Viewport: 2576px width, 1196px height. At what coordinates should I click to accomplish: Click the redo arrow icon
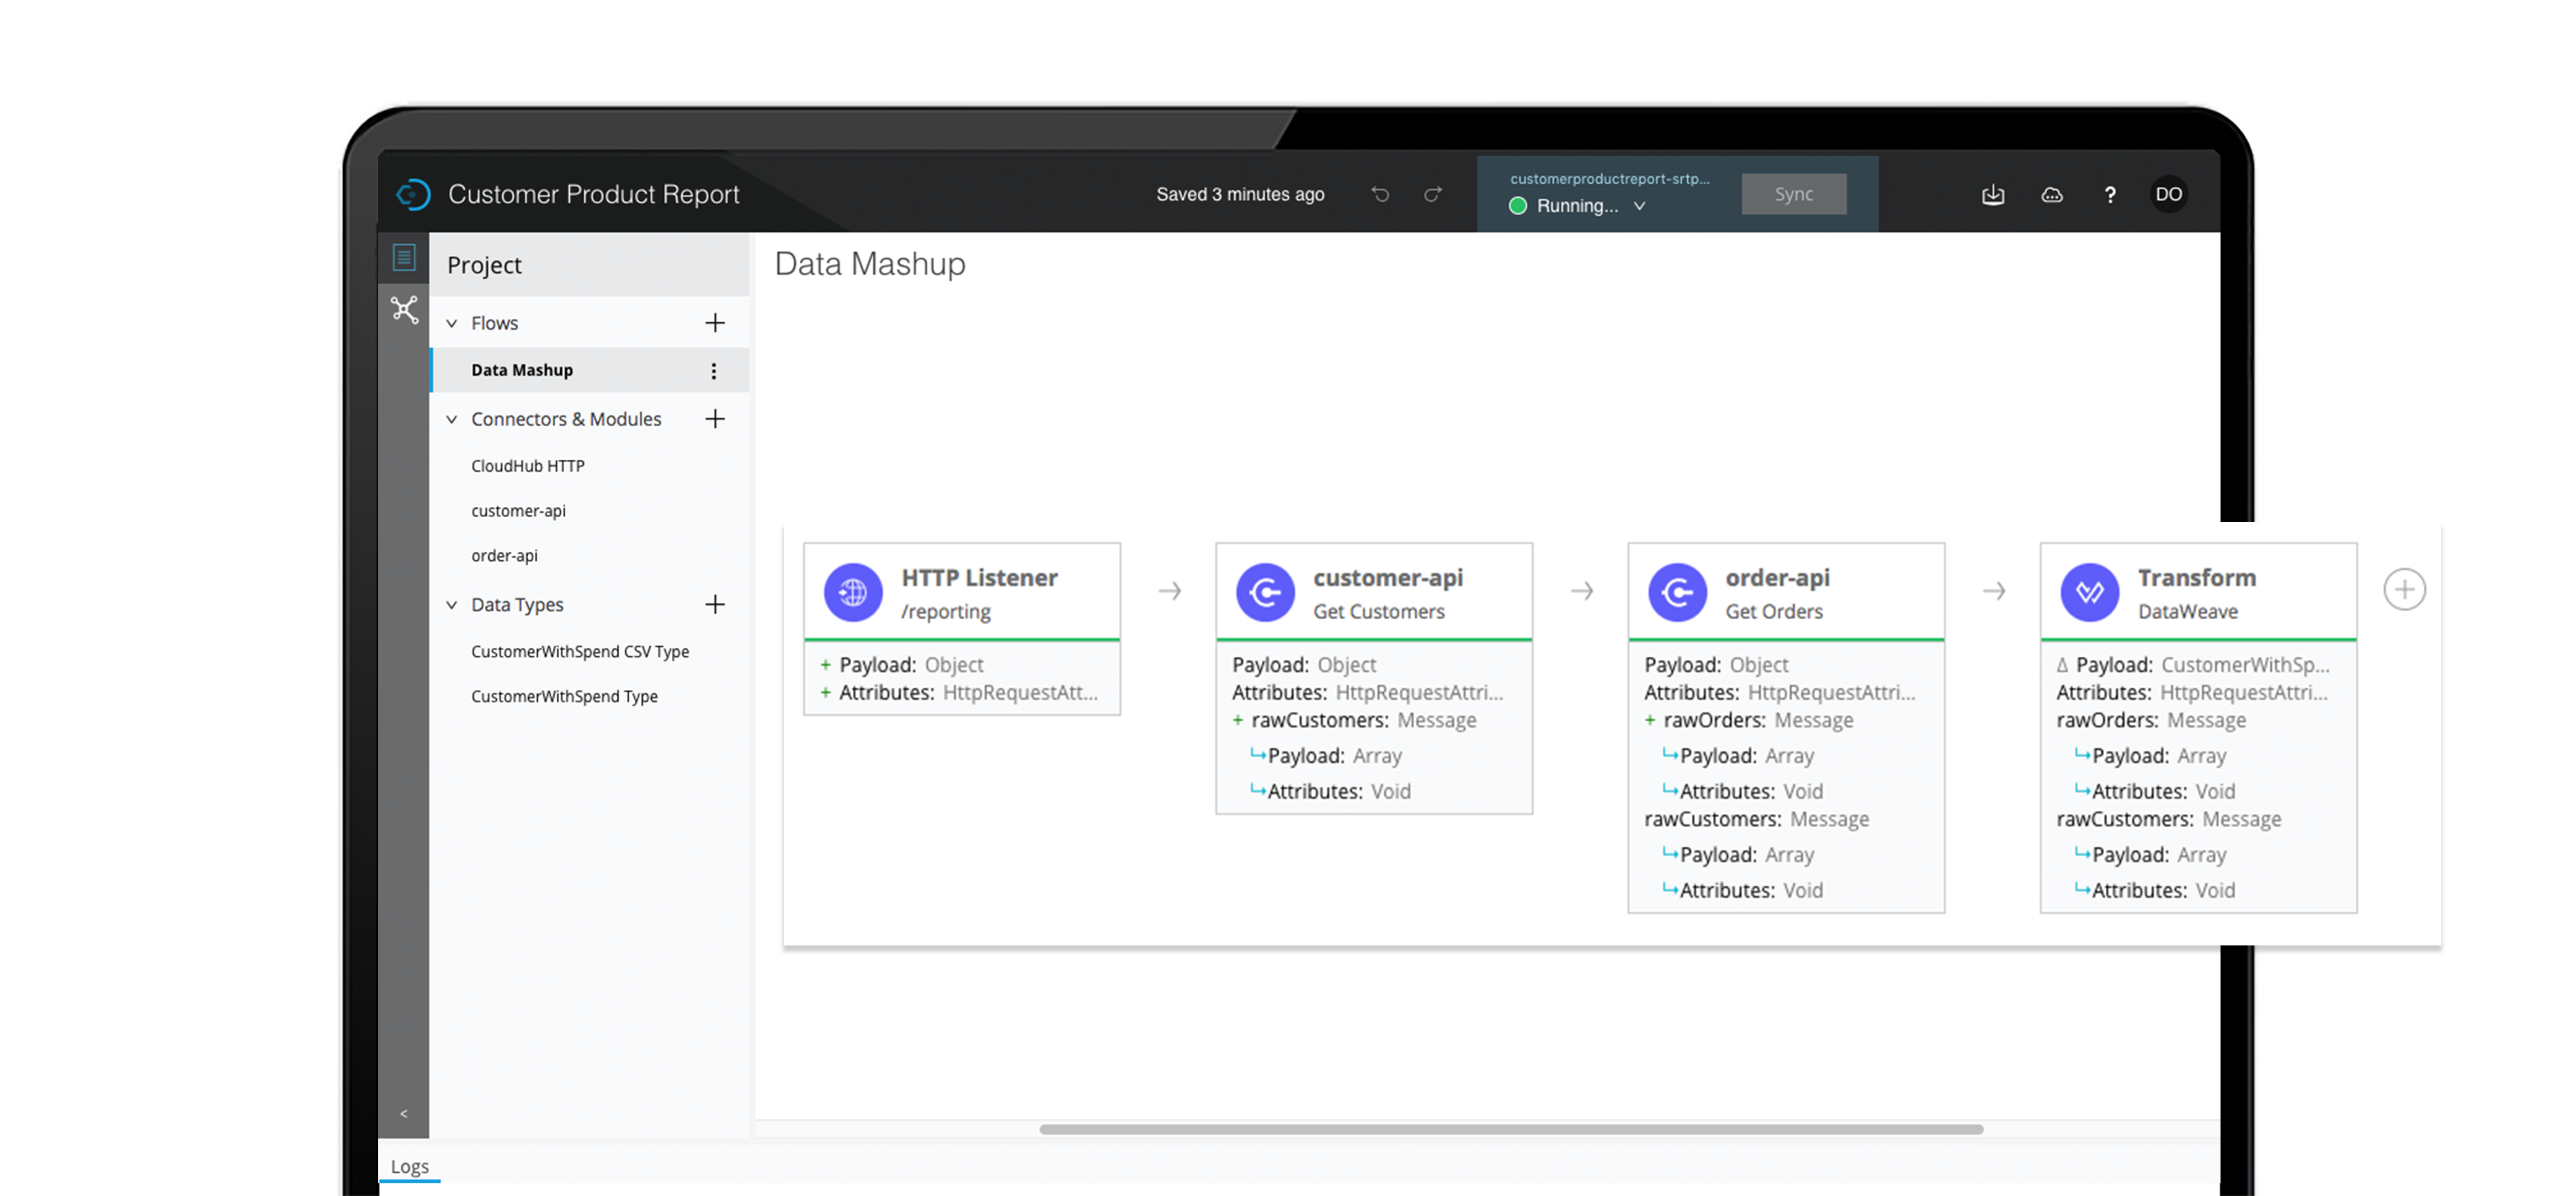1433,194
